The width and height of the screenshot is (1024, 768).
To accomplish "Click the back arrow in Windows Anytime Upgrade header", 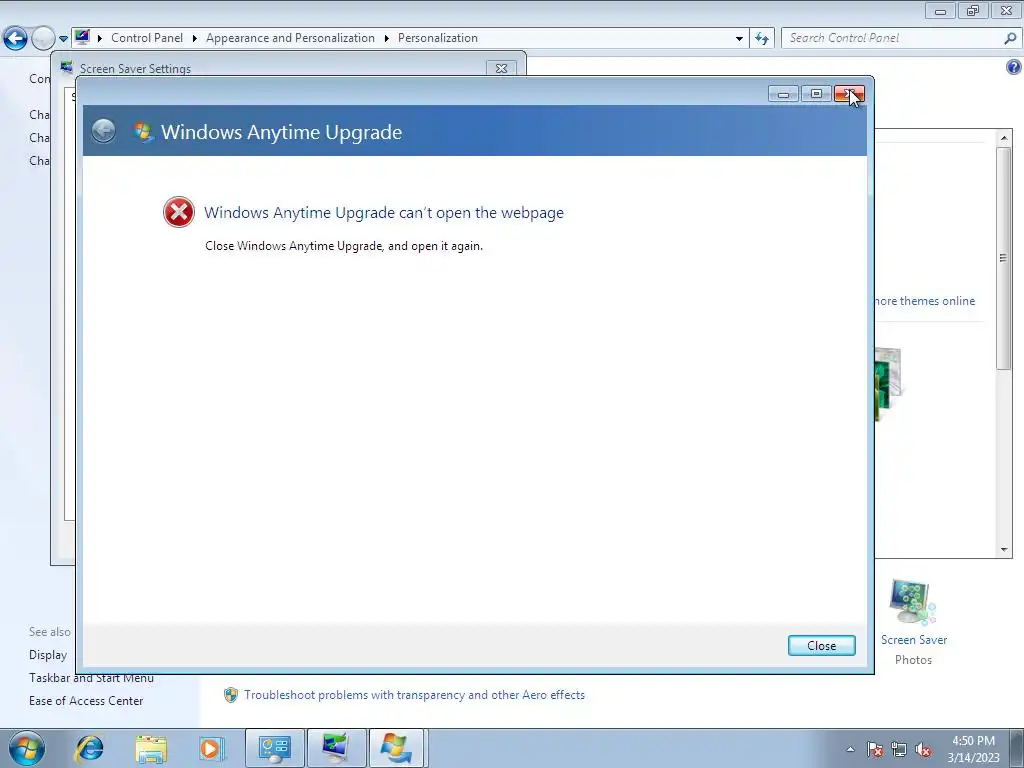I will click(103, 131).
